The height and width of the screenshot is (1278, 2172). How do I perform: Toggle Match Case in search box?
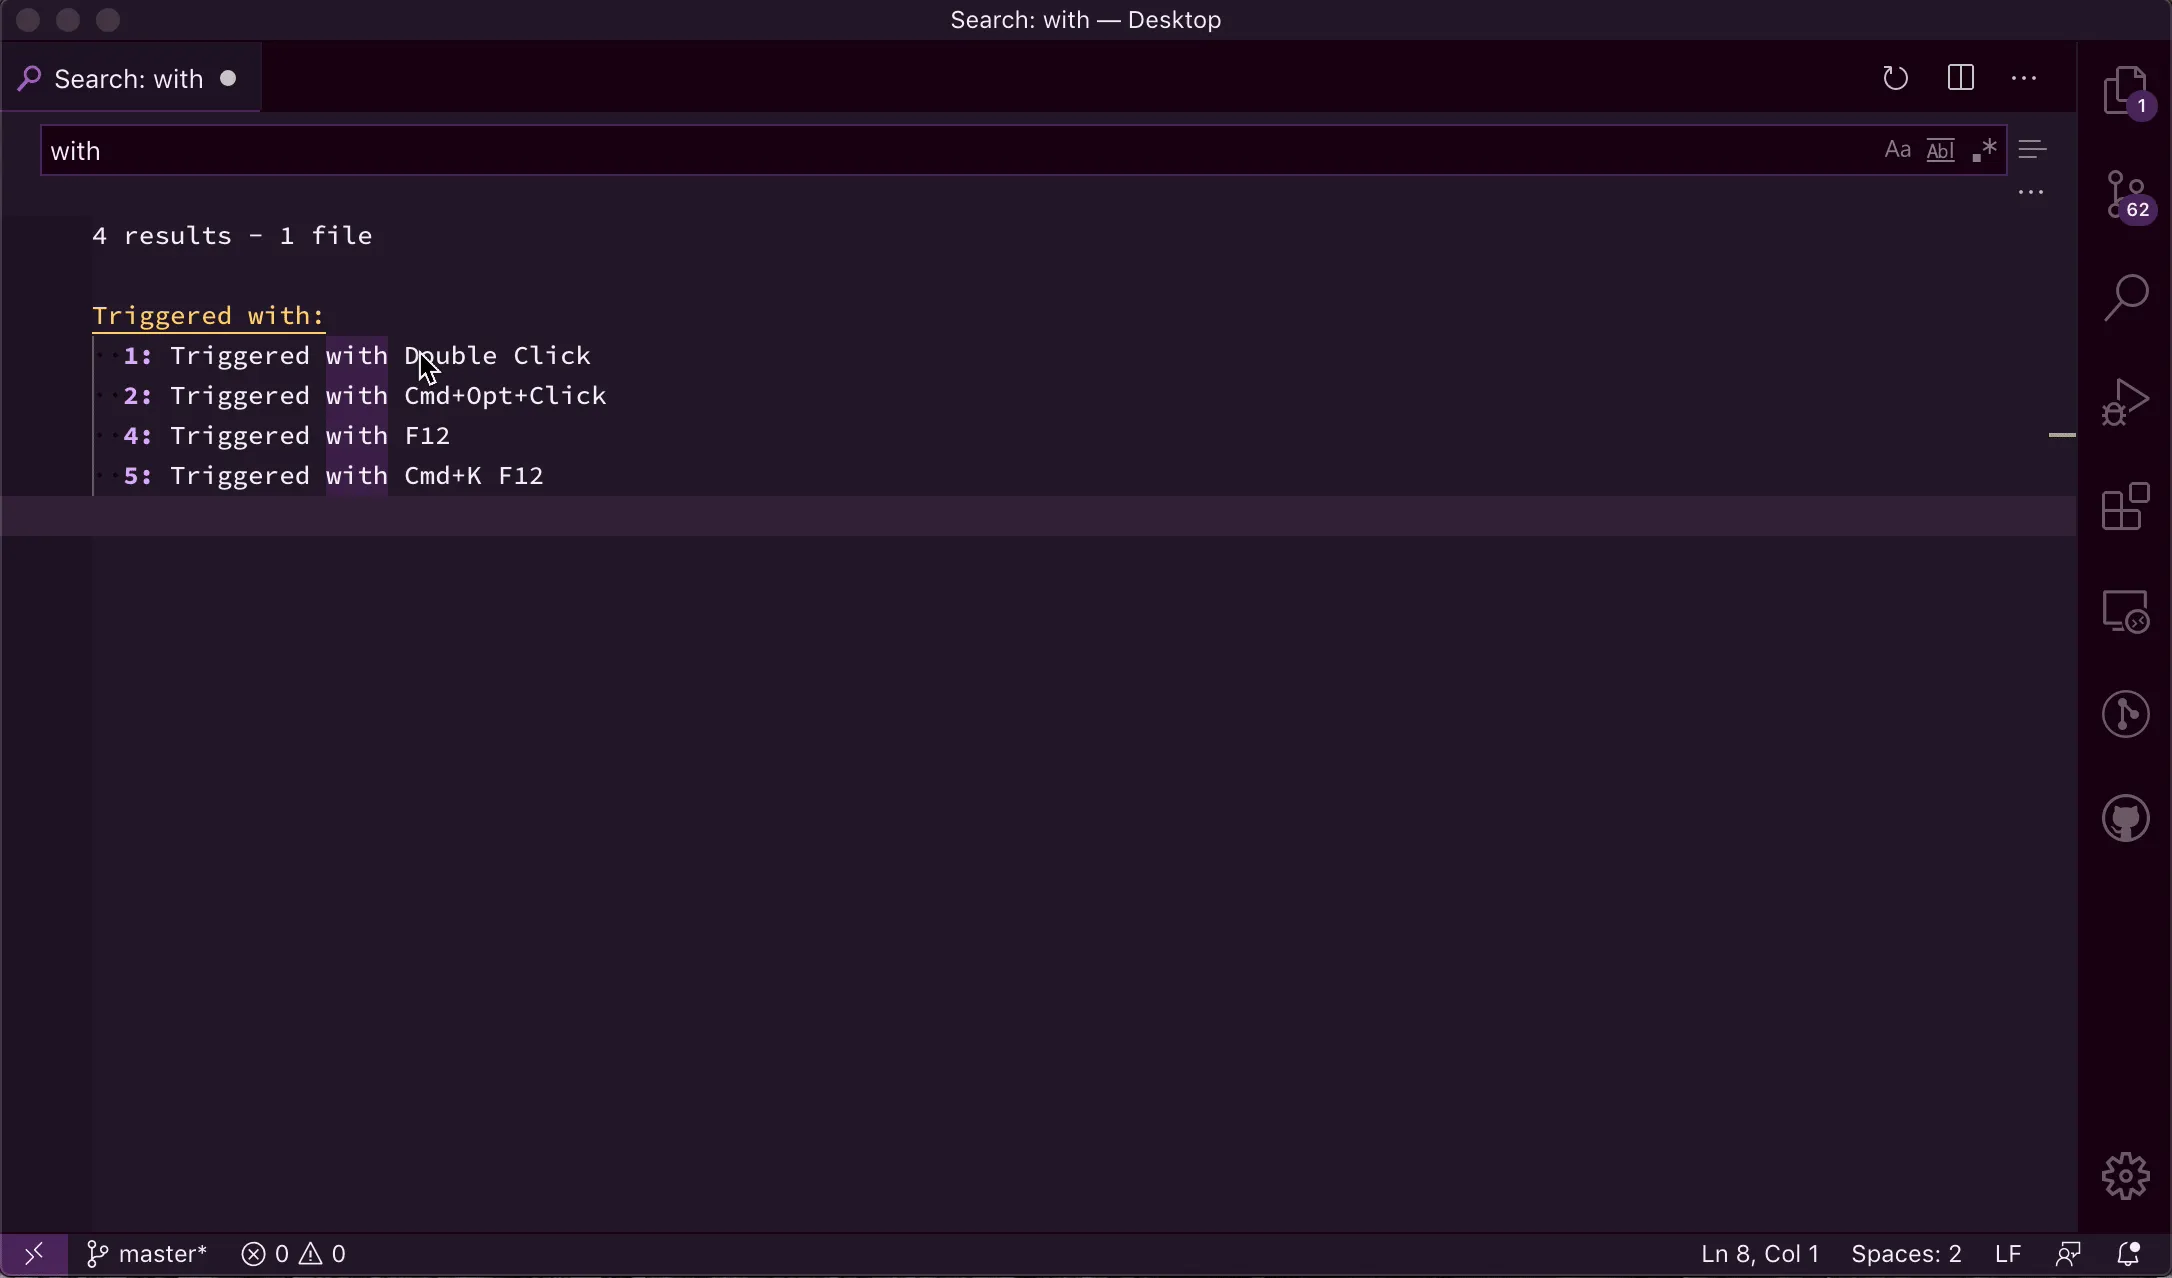pos(1897,151)
